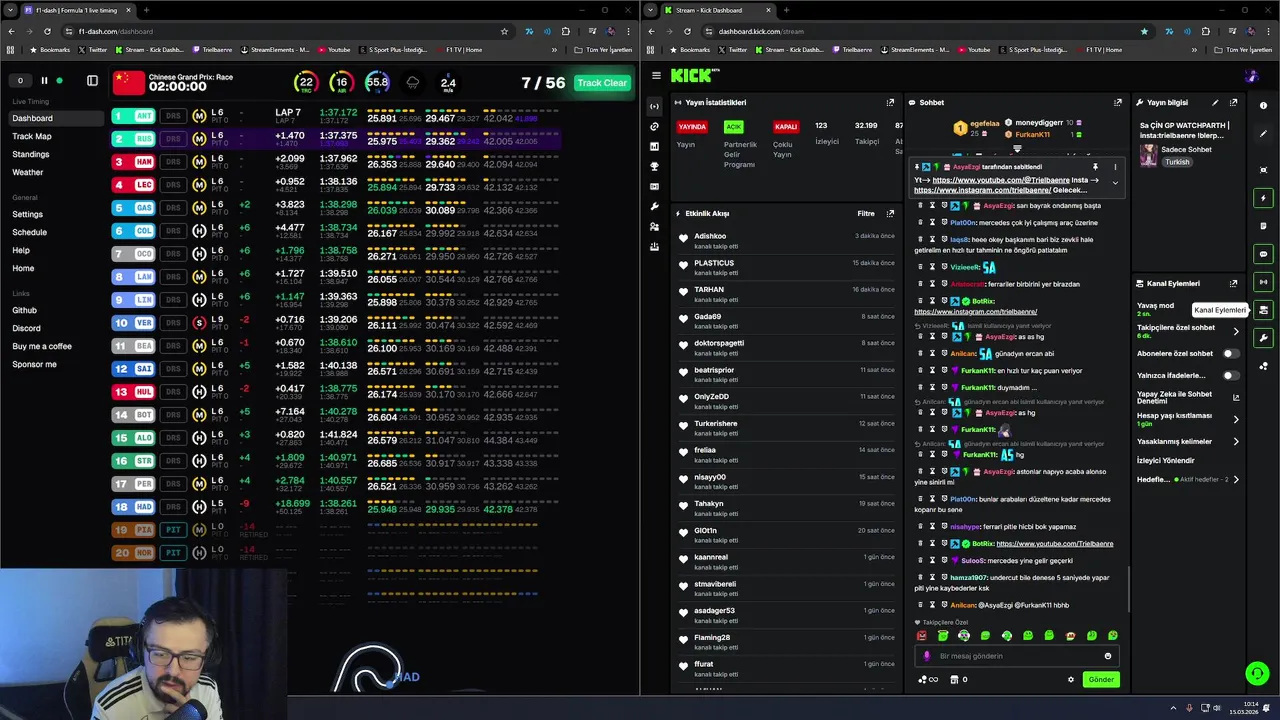Open the trophy icon in Kick sidebar
1280x720 pixels.
(x=654, y=166)
